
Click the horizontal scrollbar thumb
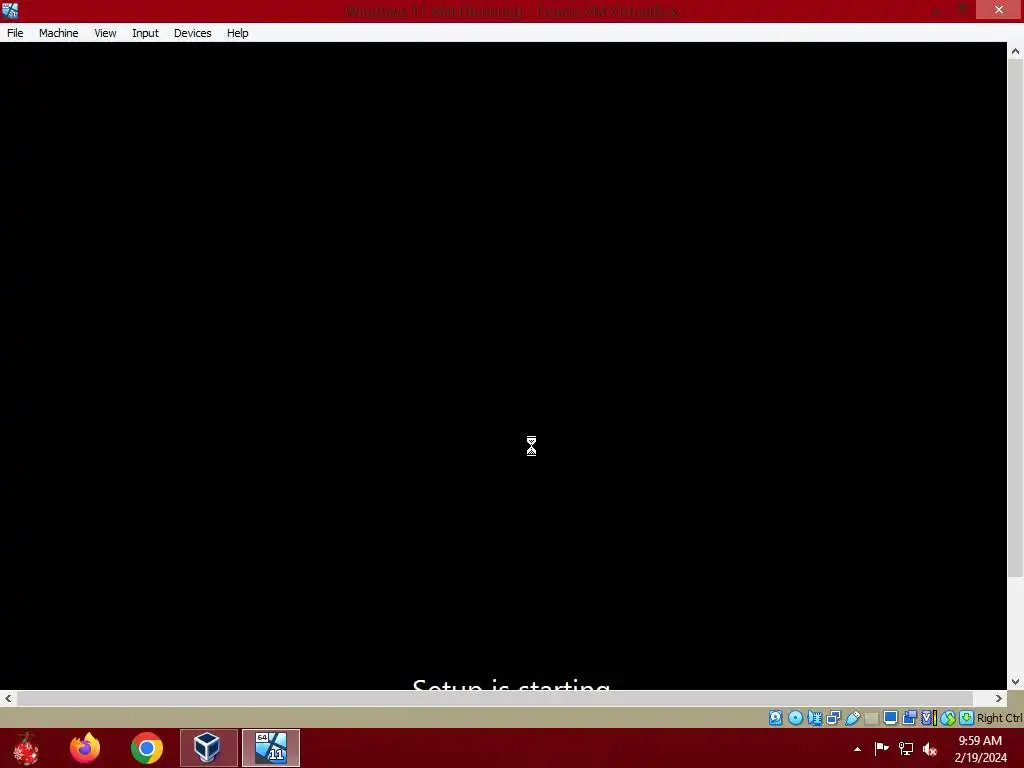pos(494,698)
